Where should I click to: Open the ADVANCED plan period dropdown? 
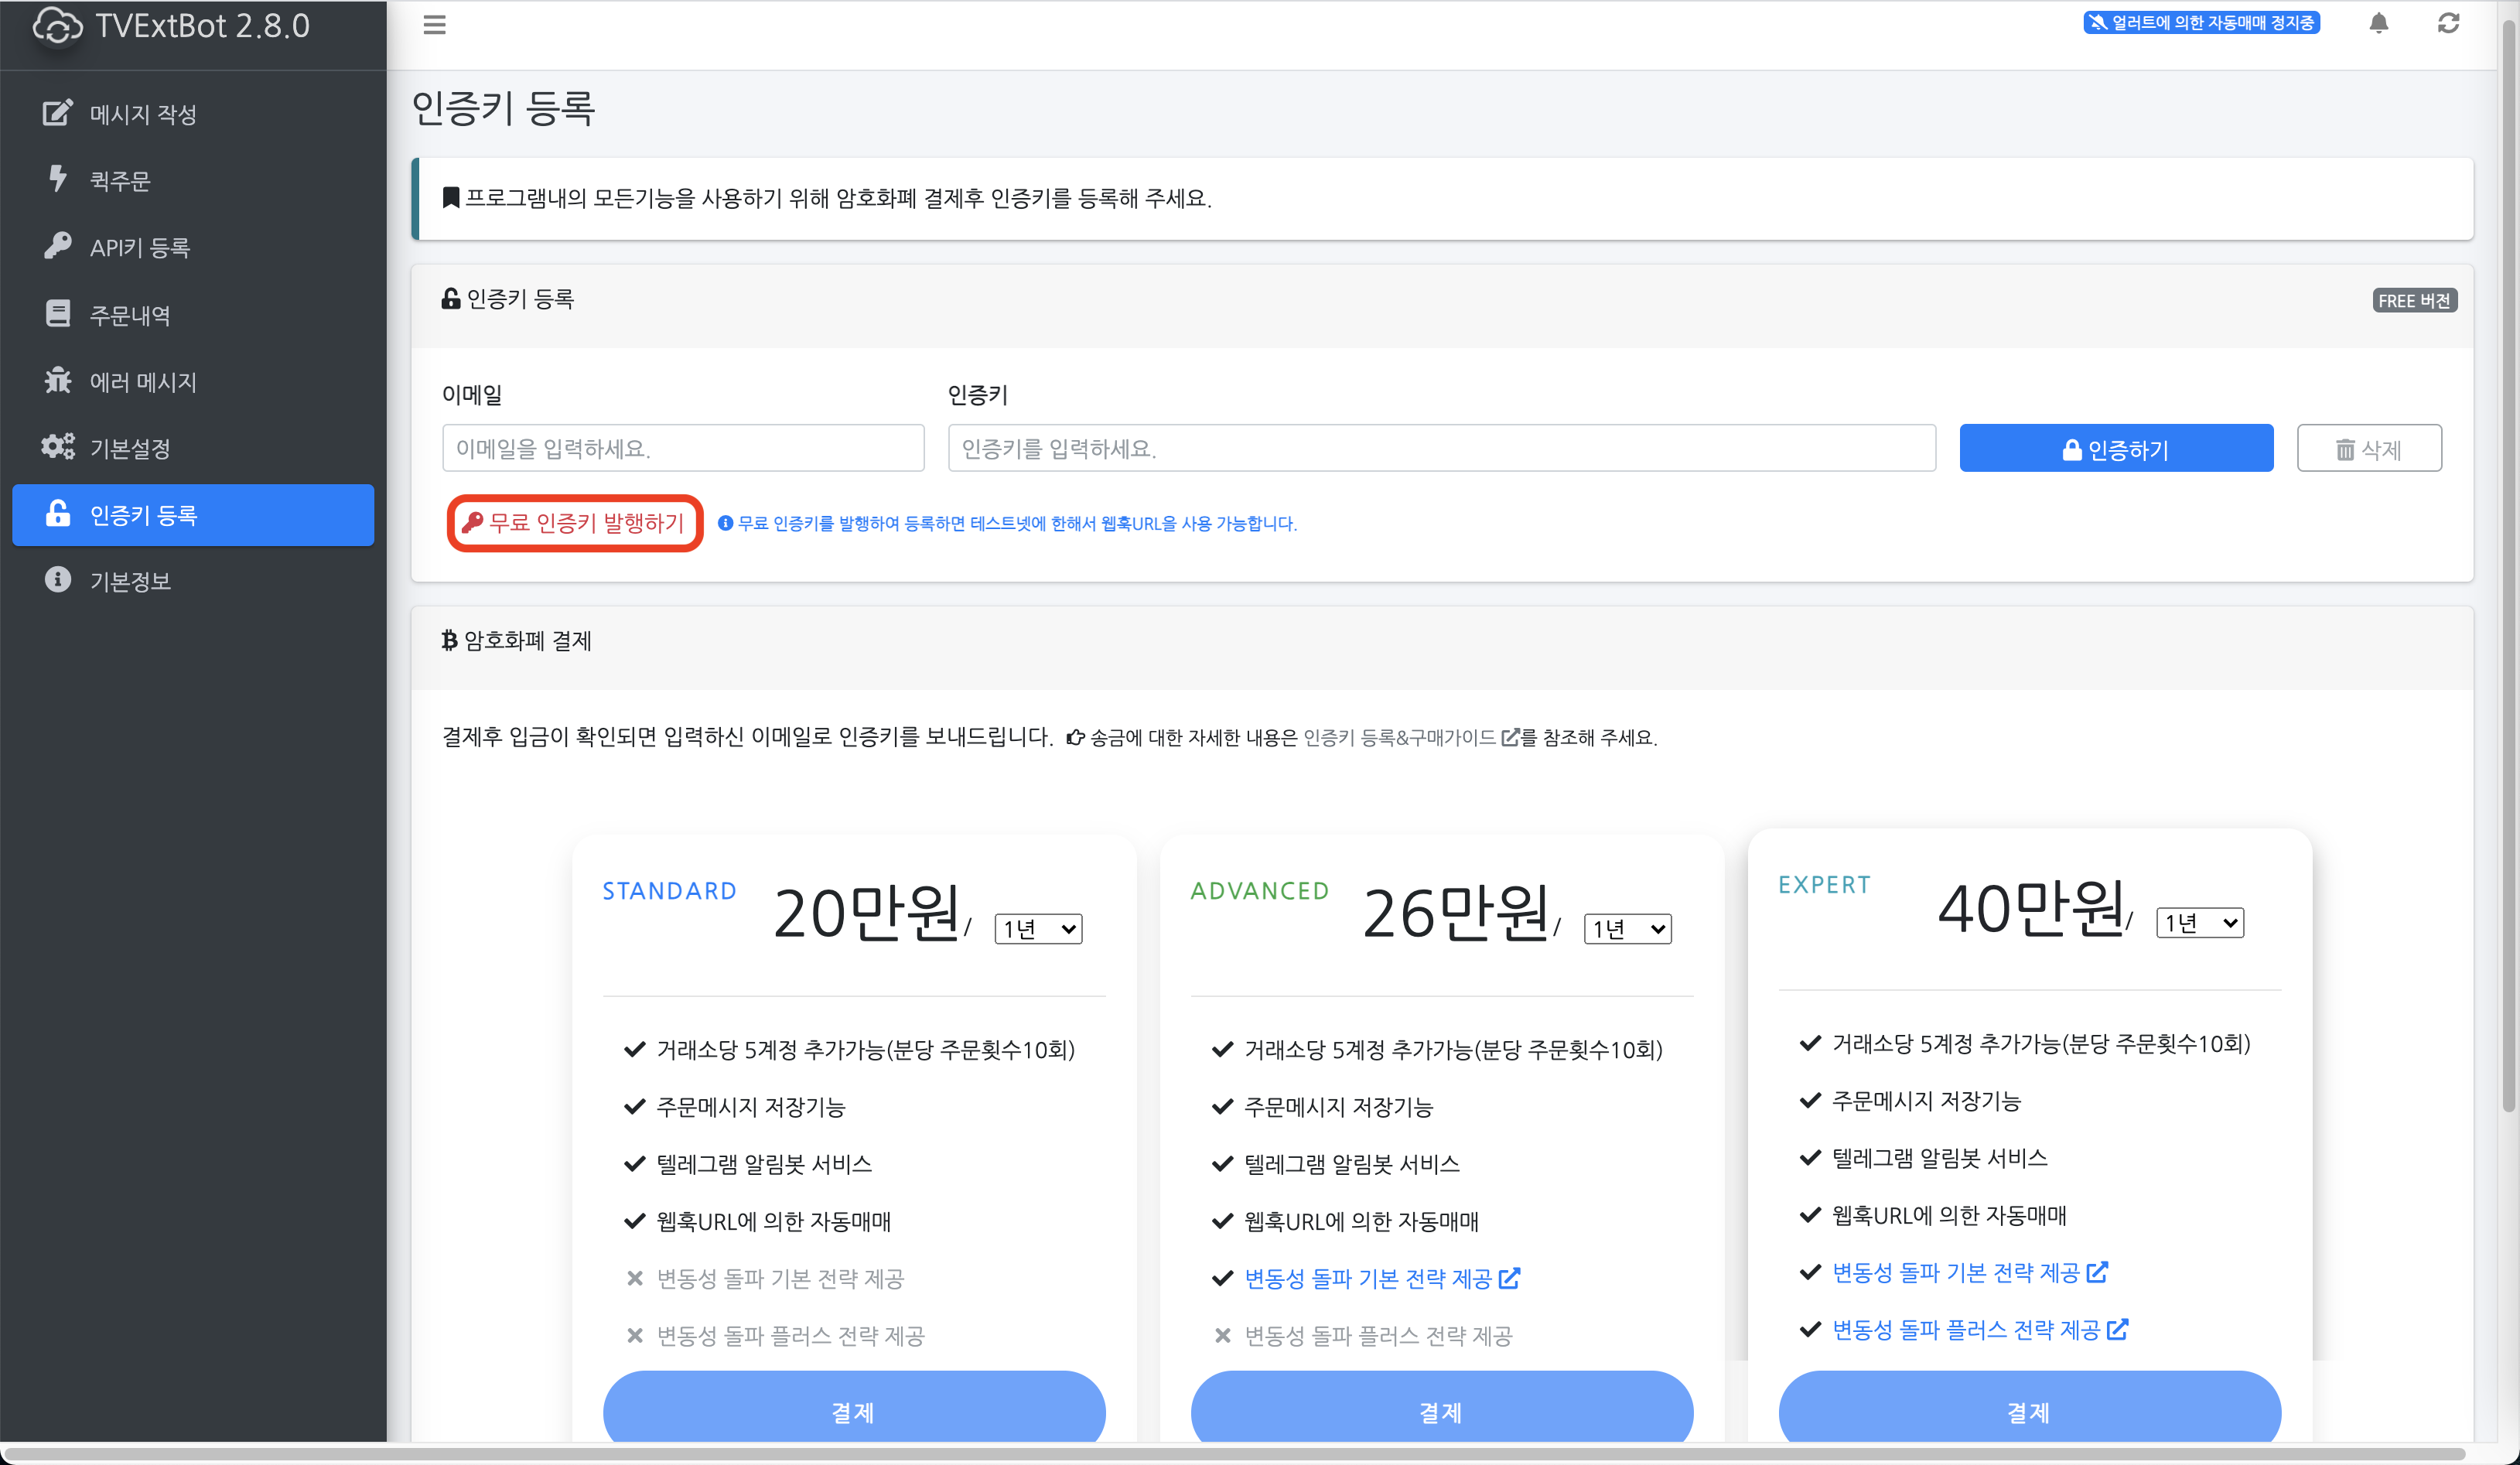[x=1627, y=928]
